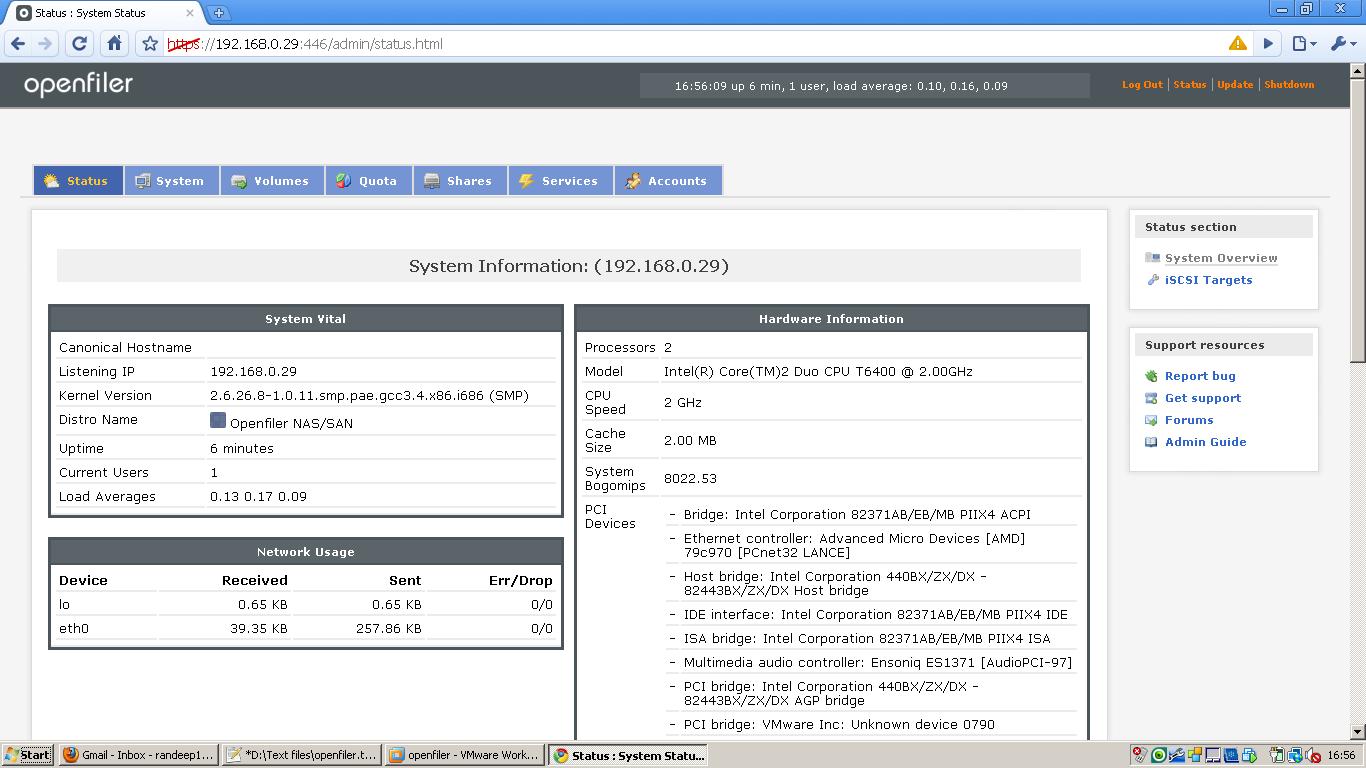1366x768 pixels.
Task: Open the new tab page dropdown
Action: pyautogui.click(x=1304, y=44)
